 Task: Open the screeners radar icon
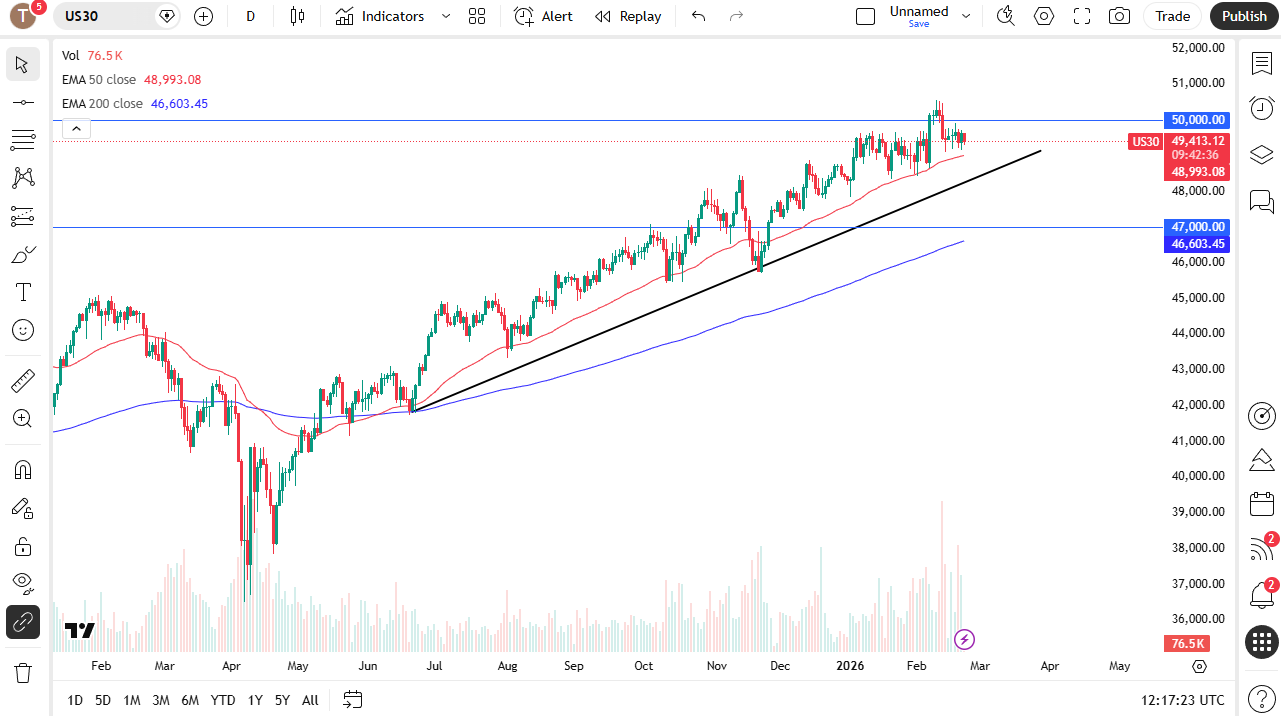(x=1262, y=415)
